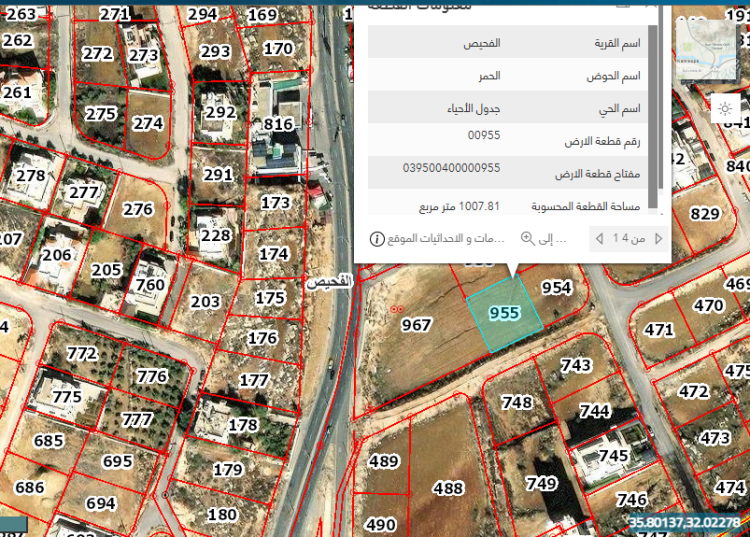Click the coordinates readout at bottom right
The image size is (750, 537).
click(x=687, y=522)
